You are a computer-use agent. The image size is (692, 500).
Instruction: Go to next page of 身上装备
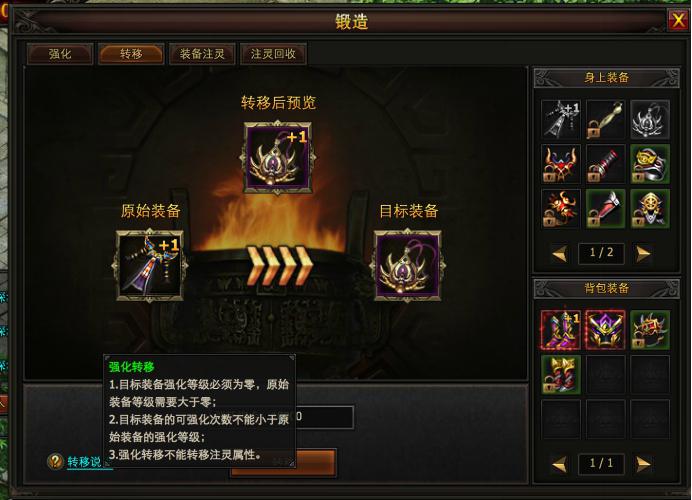pos(643,254)
